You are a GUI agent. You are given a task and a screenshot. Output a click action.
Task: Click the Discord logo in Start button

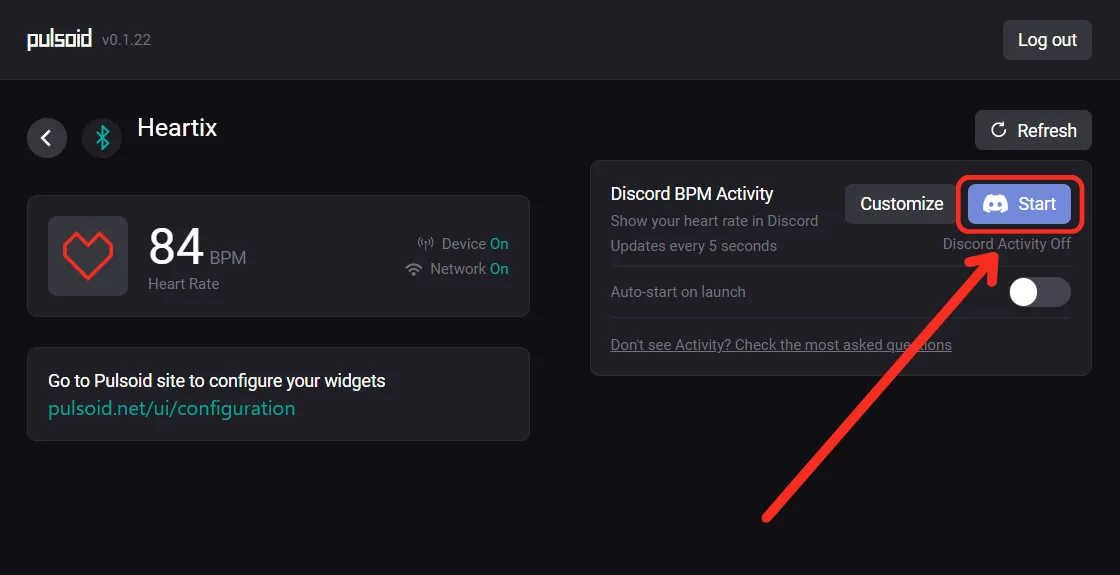pos(995,204)
